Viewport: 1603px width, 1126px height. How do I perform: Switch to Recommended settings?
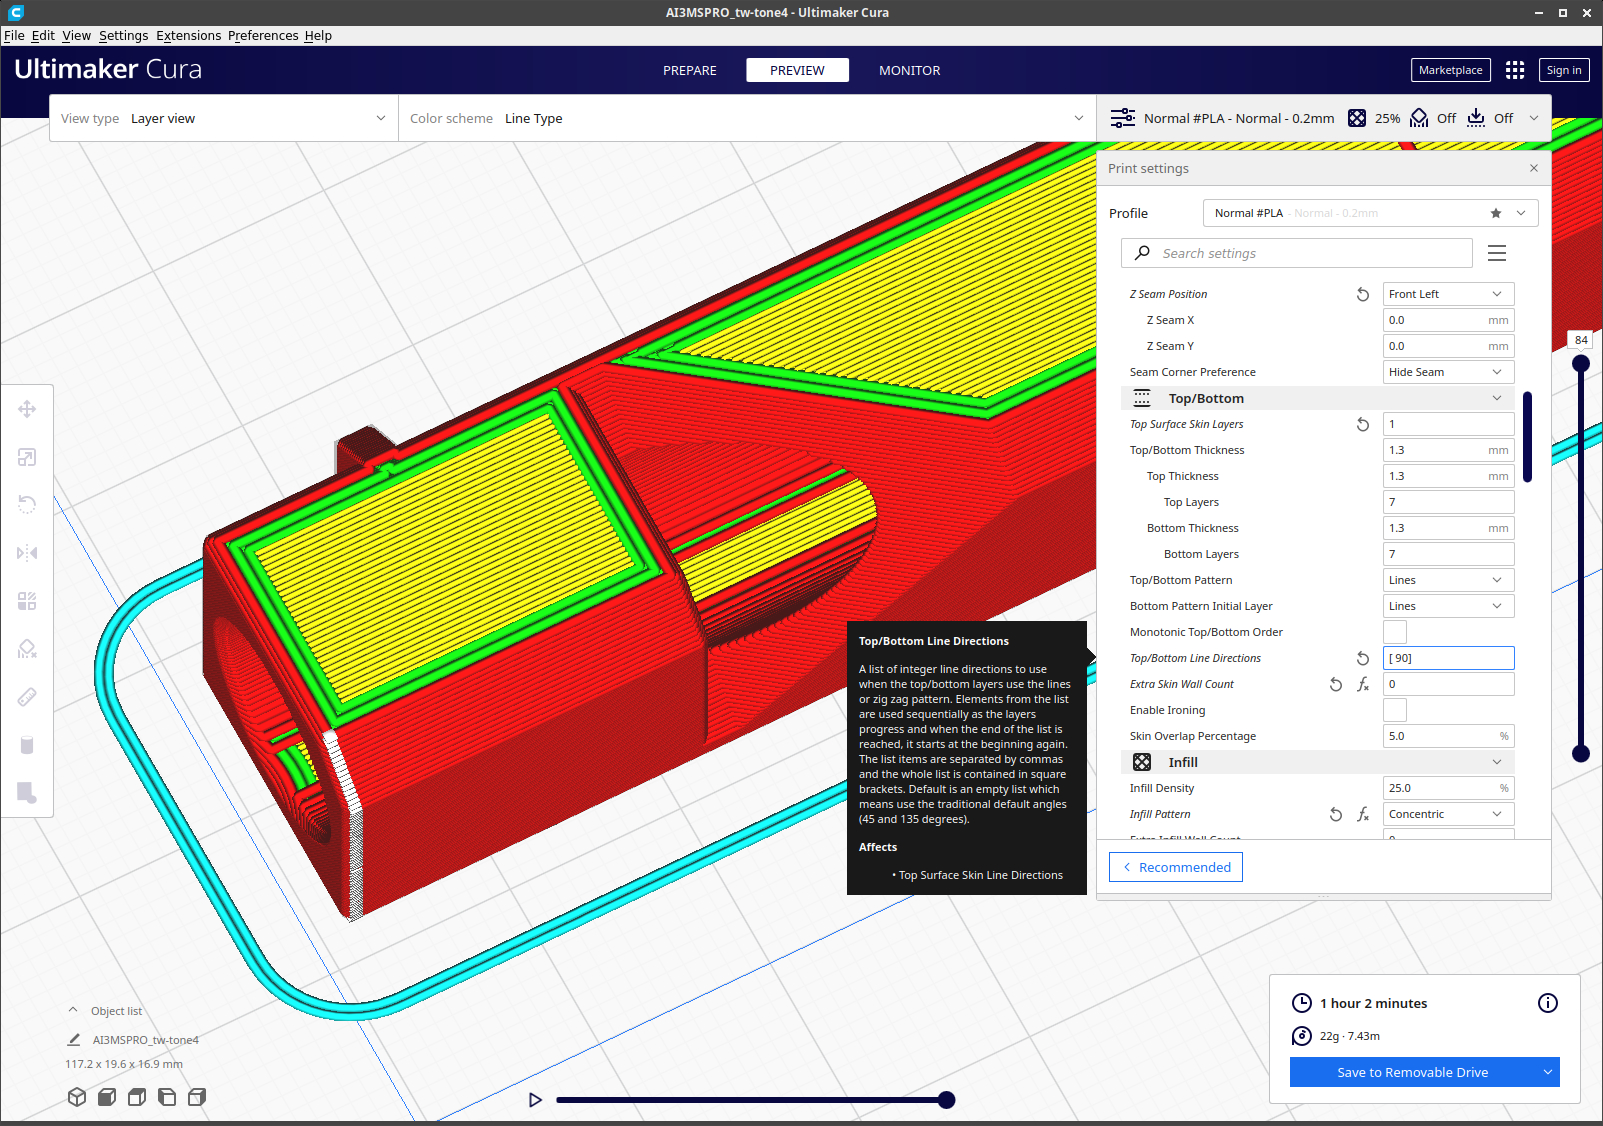click(x=1176, y=867)
